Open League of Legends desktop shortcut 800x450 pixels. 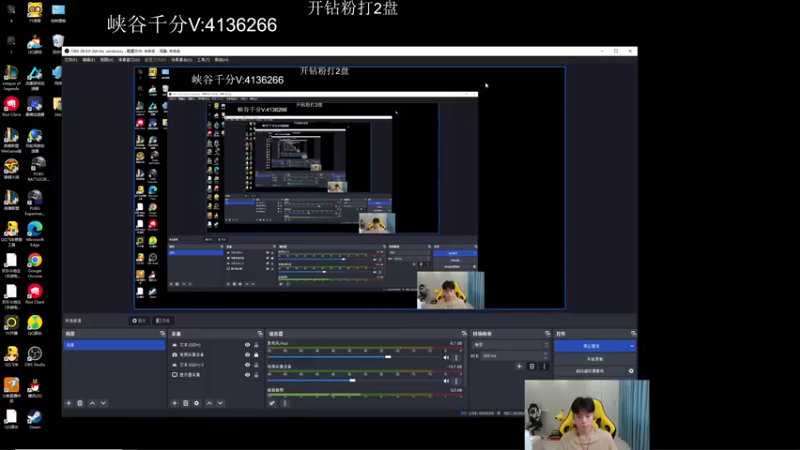pyautogui.click(x=11, y=78)
